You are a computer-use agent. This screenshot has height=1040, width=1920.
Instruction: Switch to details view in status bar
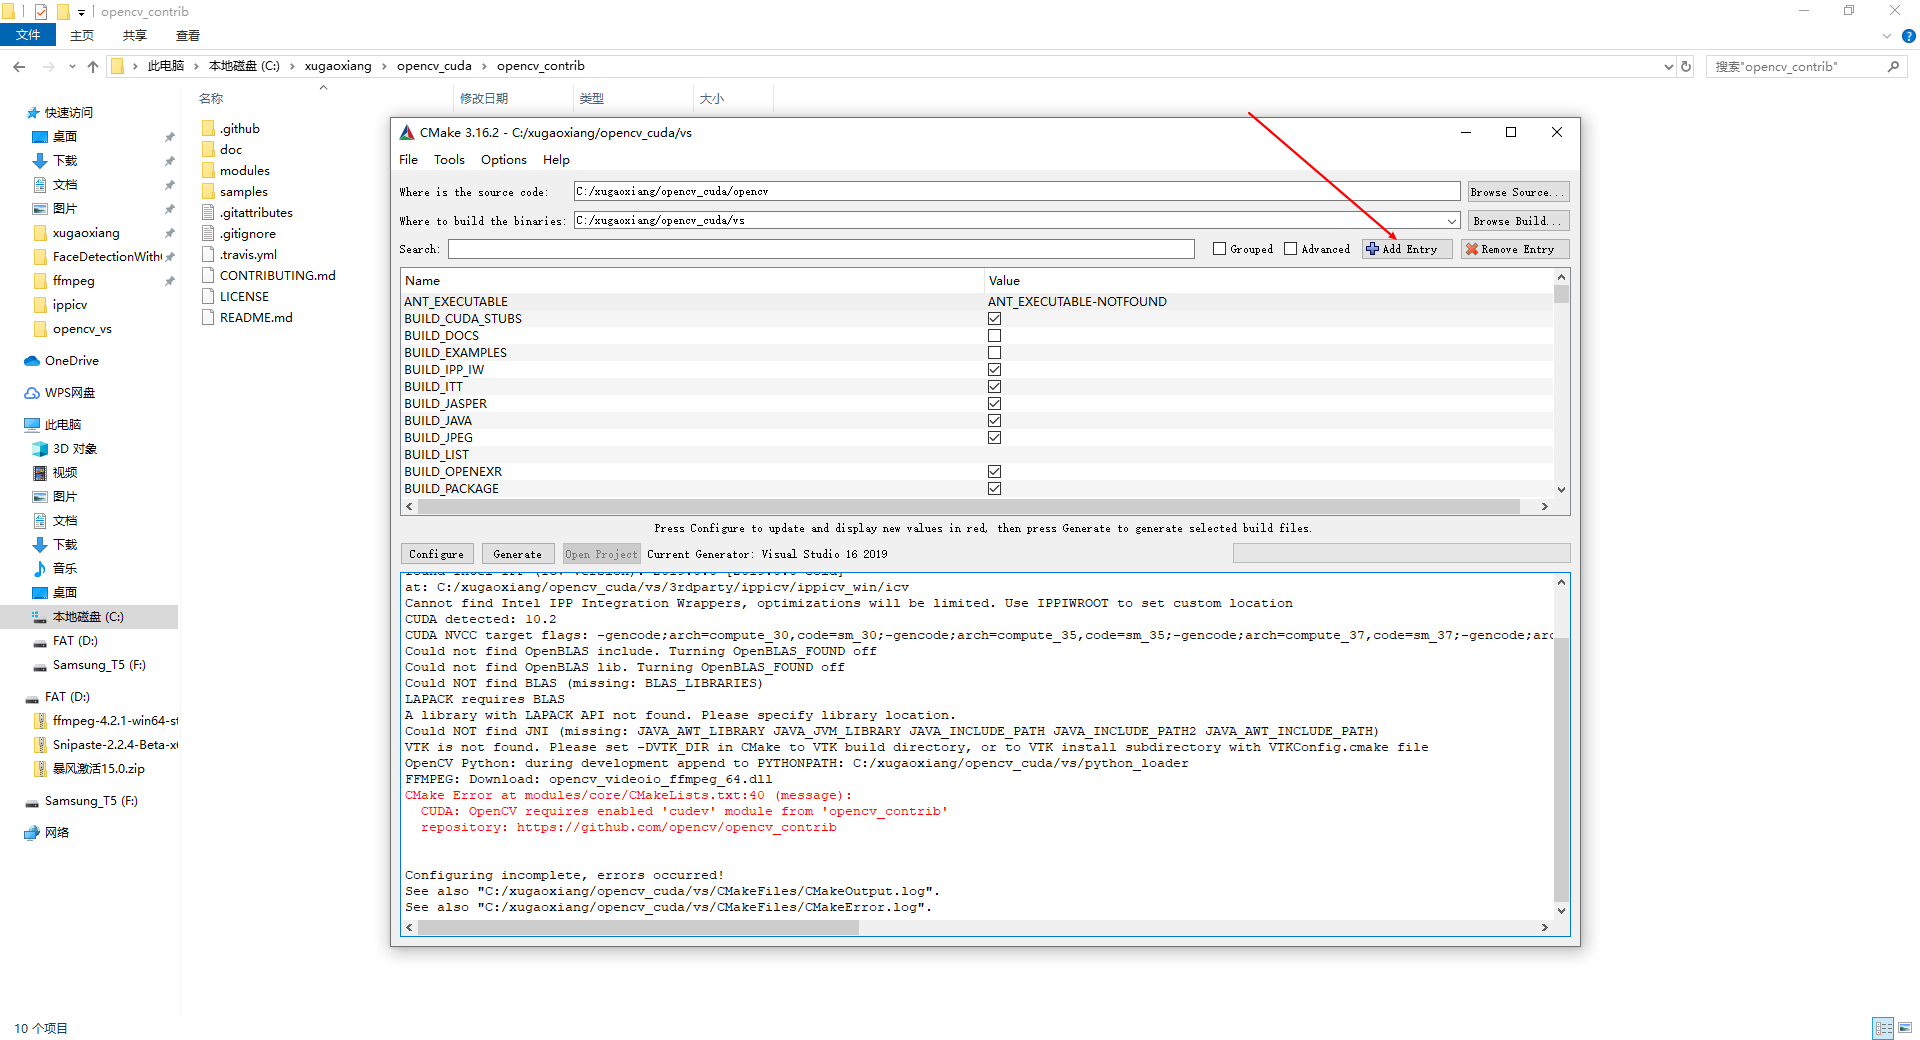click(x=1883, y=1028)
